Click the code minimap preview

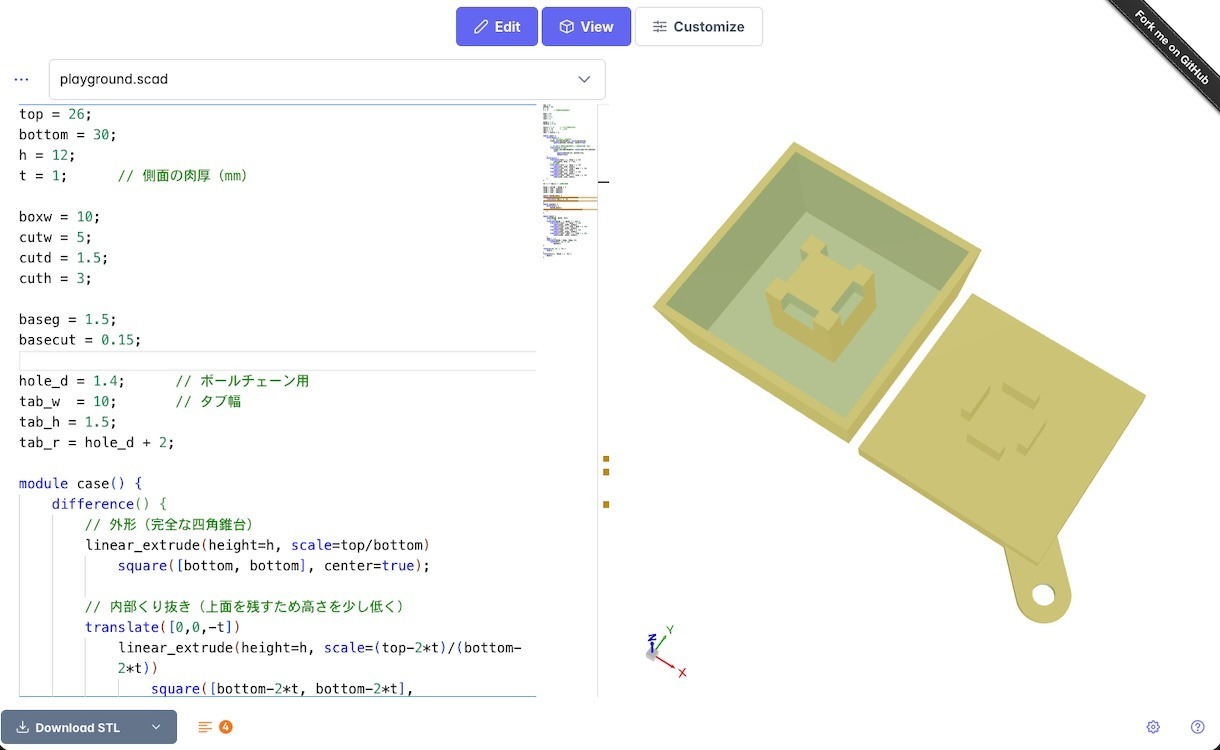568,180
